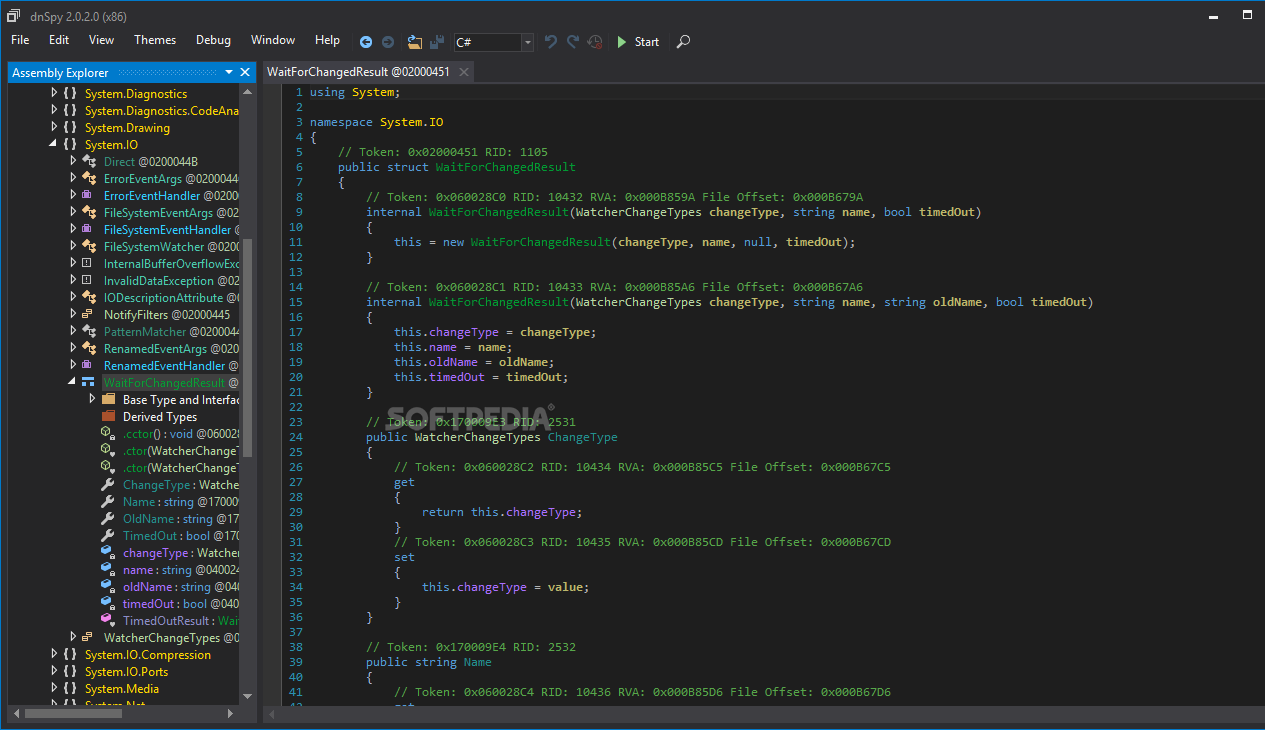This screenshot has height=730, width=1265.
Task: Open search with the magnifier icon
Action: pos(683,42)
